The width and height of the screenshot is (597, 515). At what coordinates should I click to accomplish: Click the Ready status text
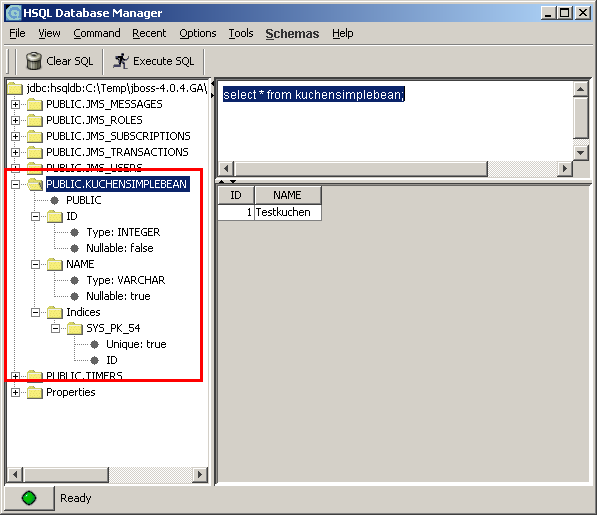[75, 498]
